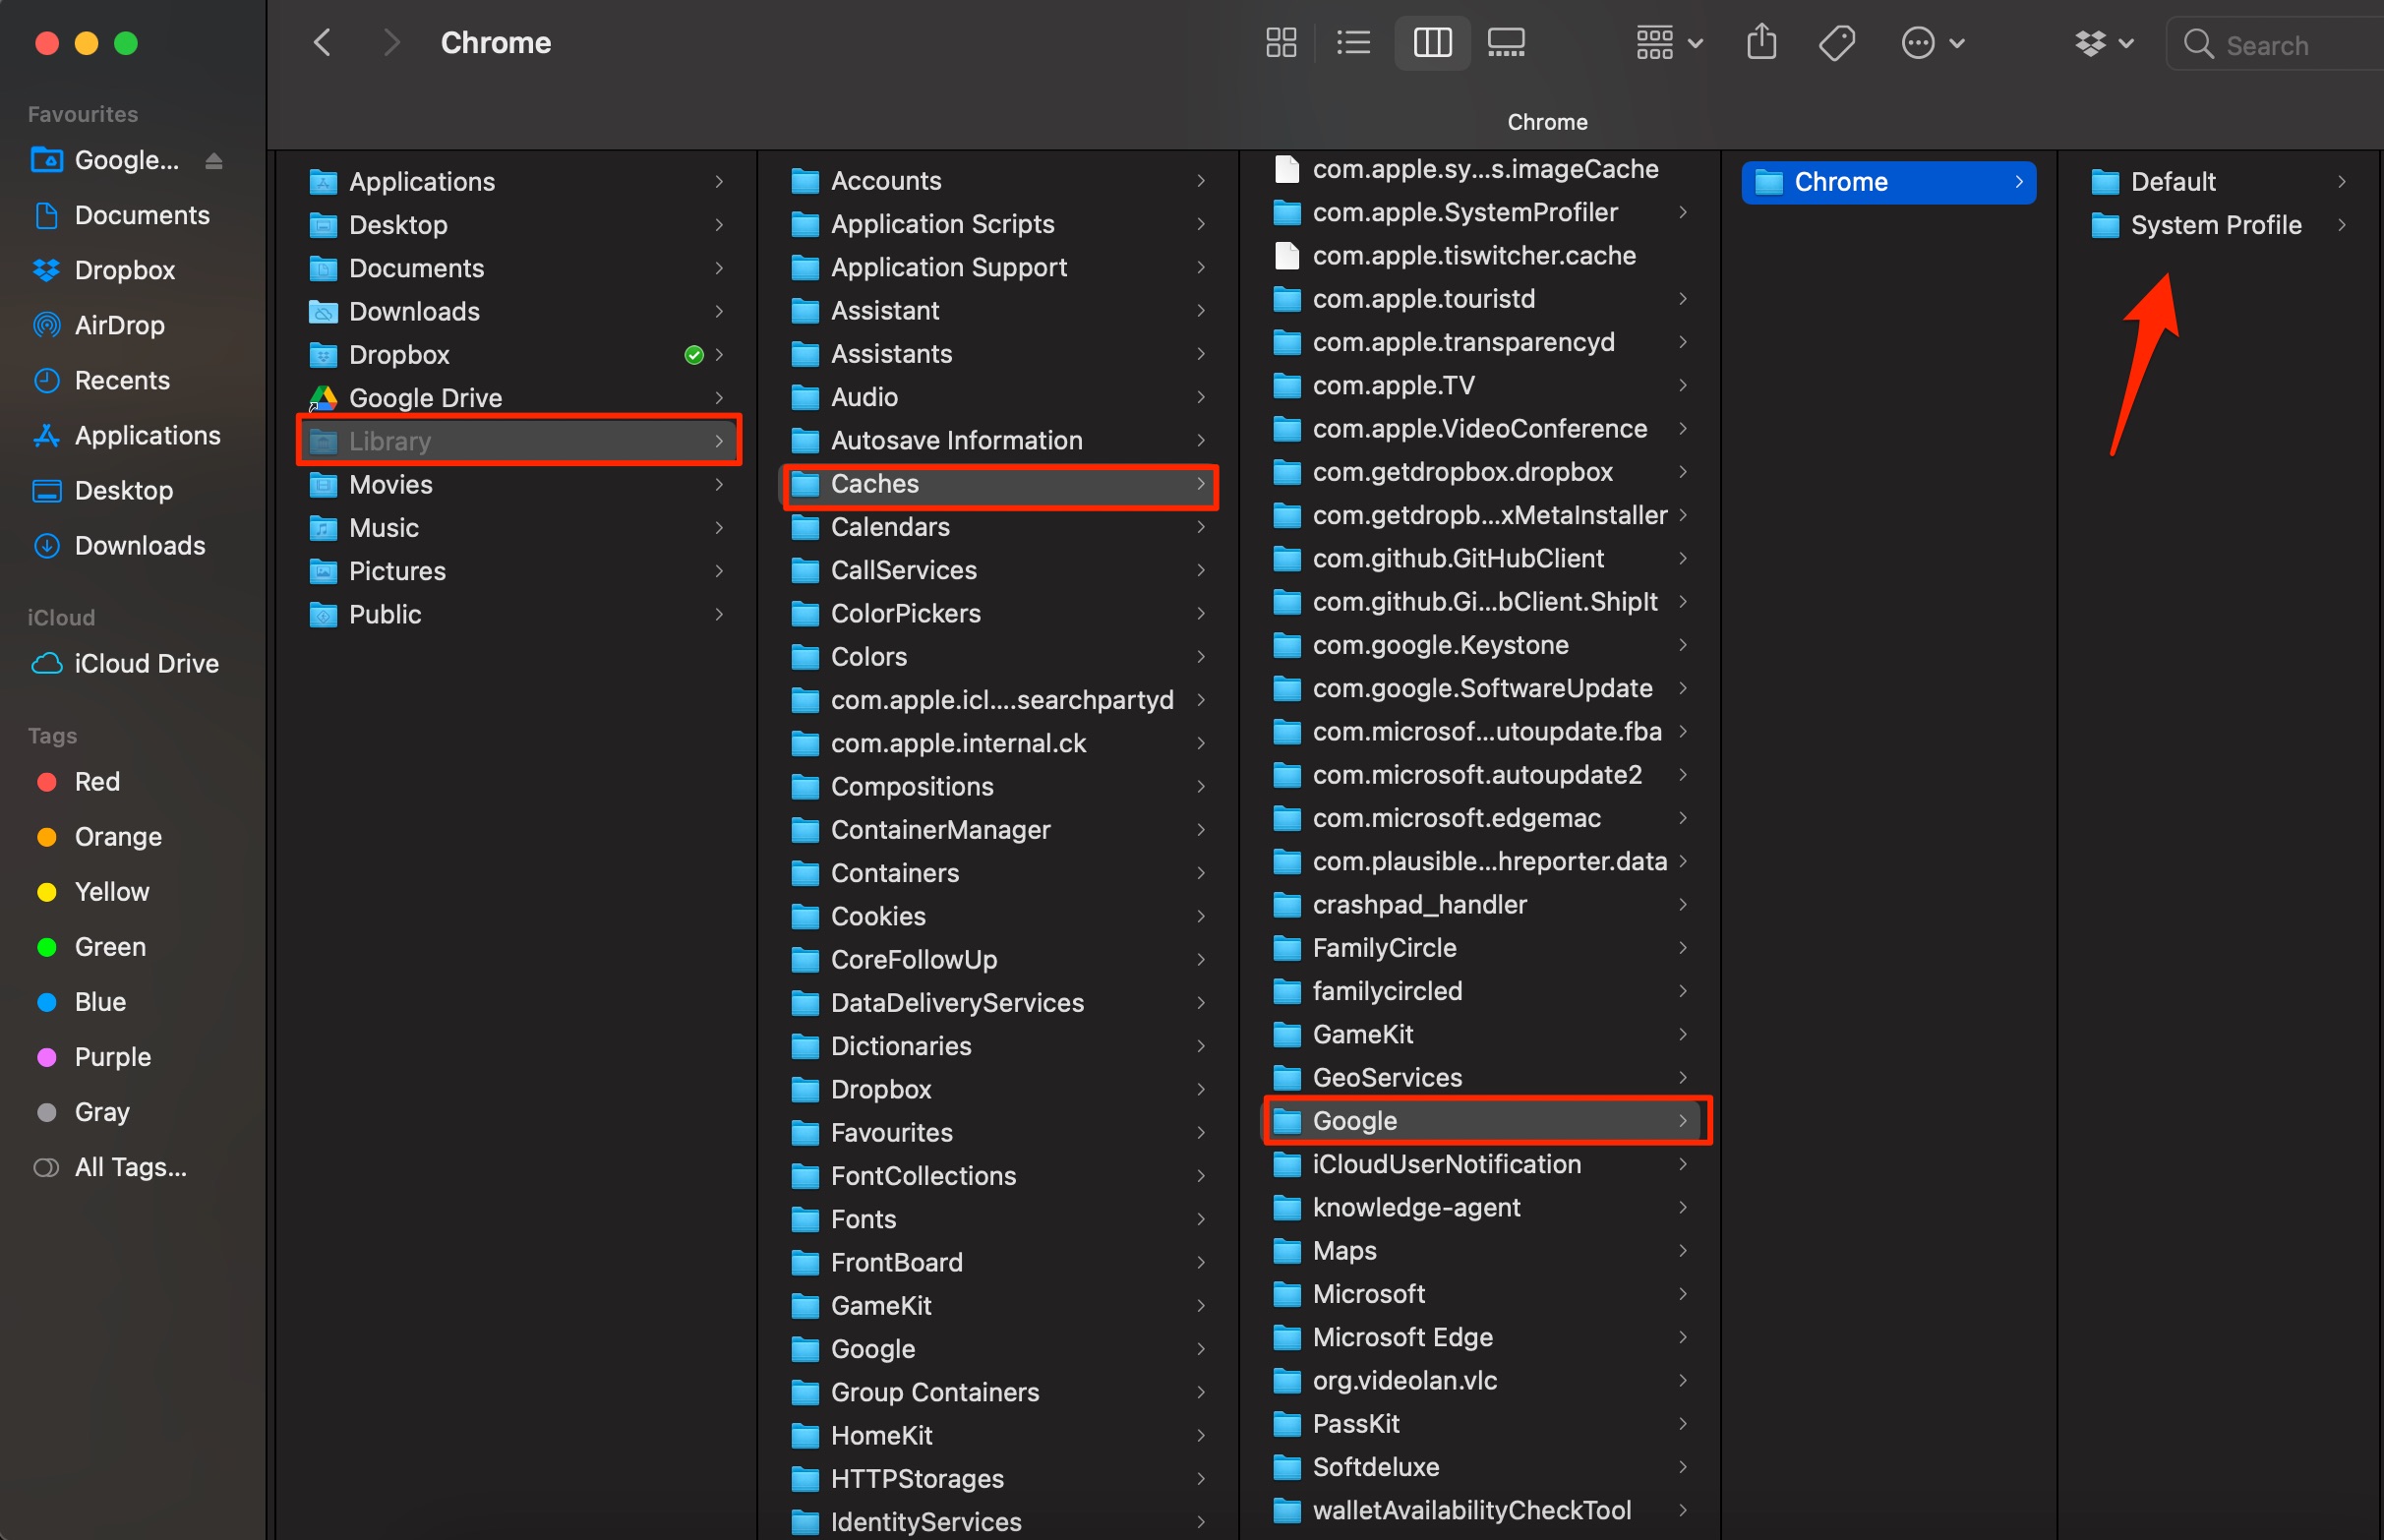2384x1540 pixels.
Task: Select the Library folder in home column
Action: pyautogui.click(x=518, y=440)
